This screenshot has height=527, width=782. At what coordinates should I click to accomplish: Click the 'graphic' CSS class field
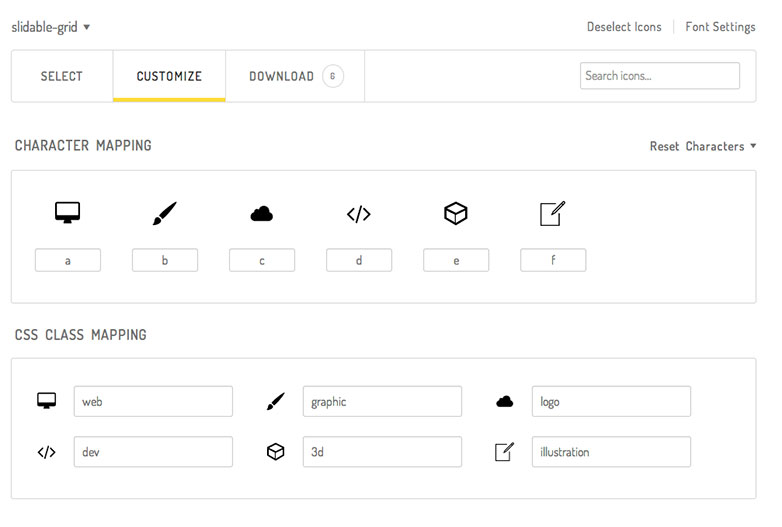coord(382,401)
